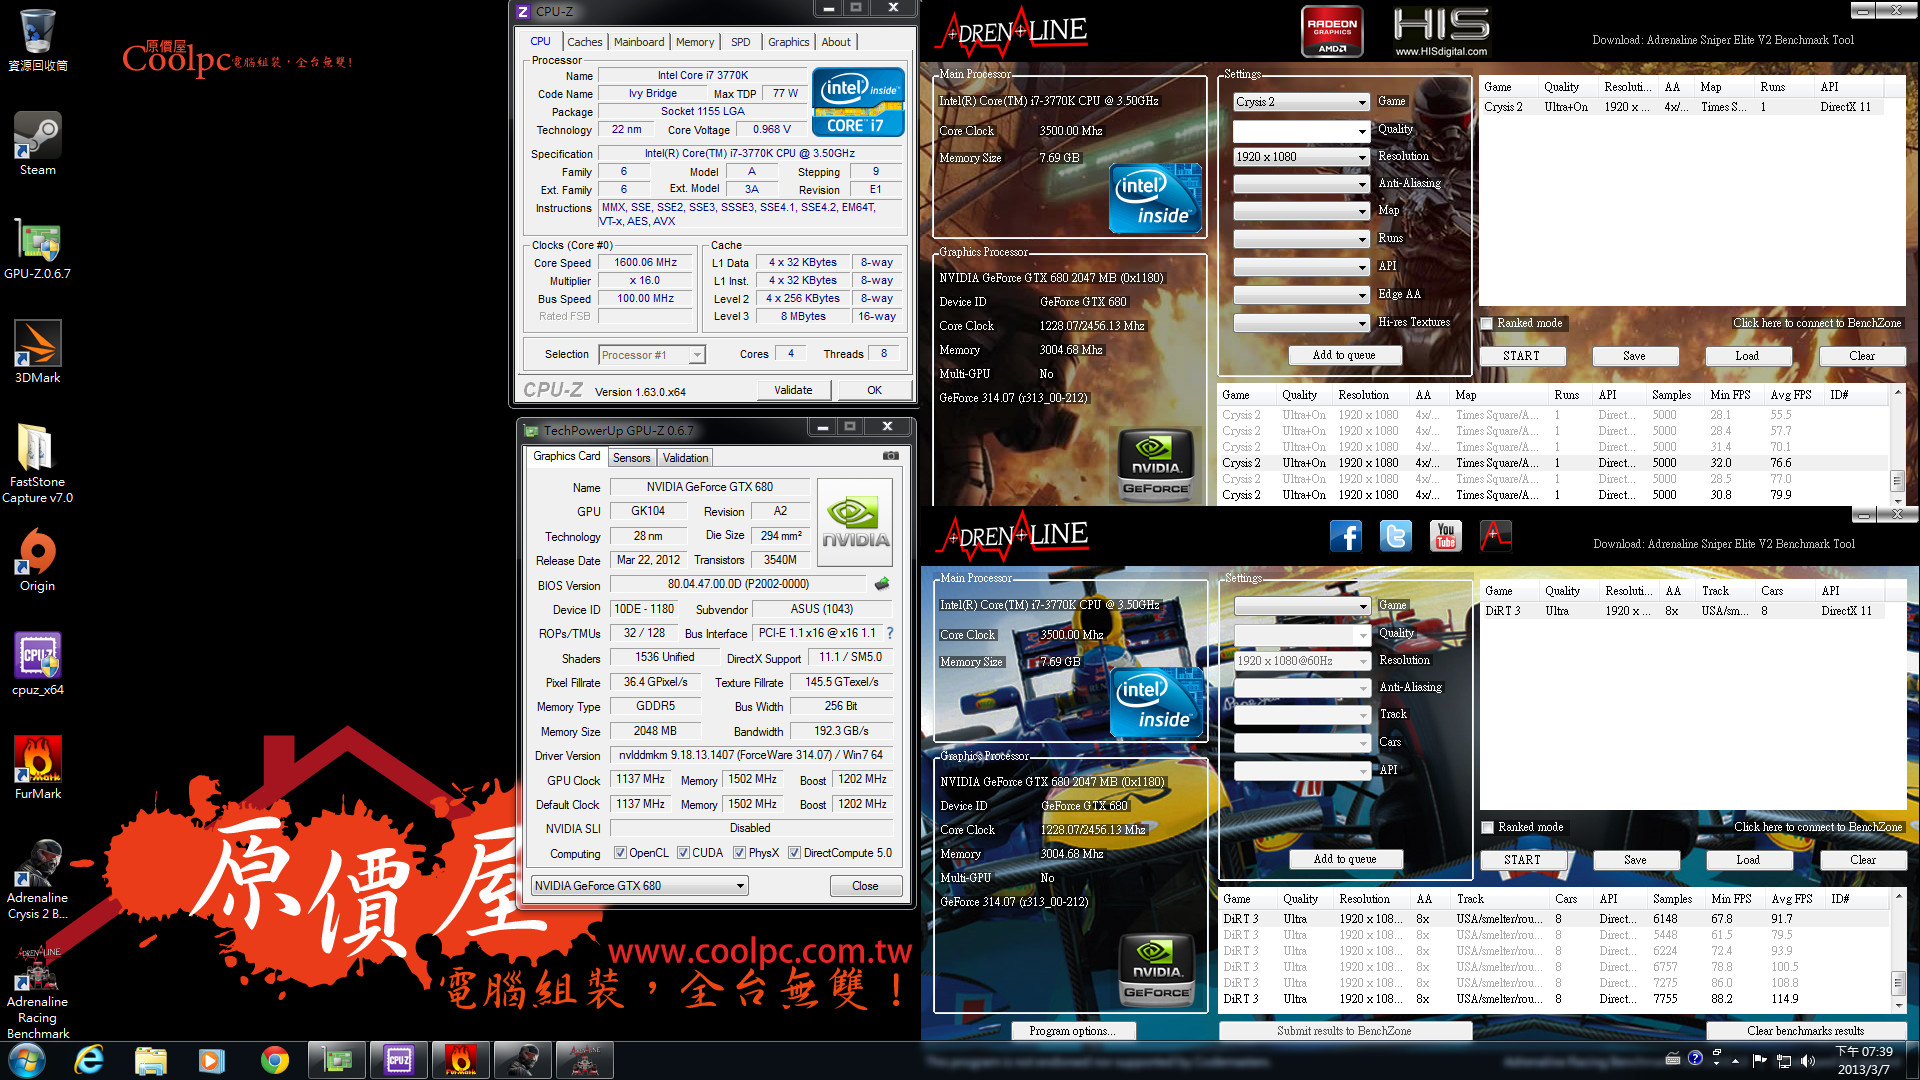Click the volume speaker tray icon
The width and height of the screenshot is (1920, 1080).
click(1808, 1060)
